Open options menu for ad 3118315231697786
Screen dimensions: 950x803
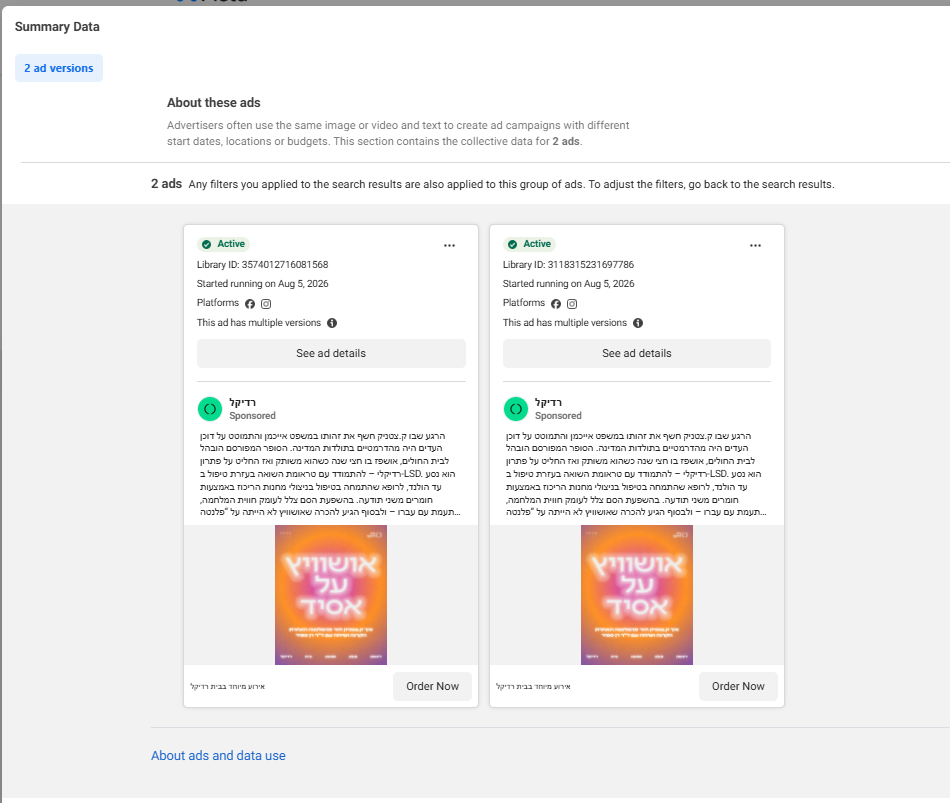click(755, 245)
